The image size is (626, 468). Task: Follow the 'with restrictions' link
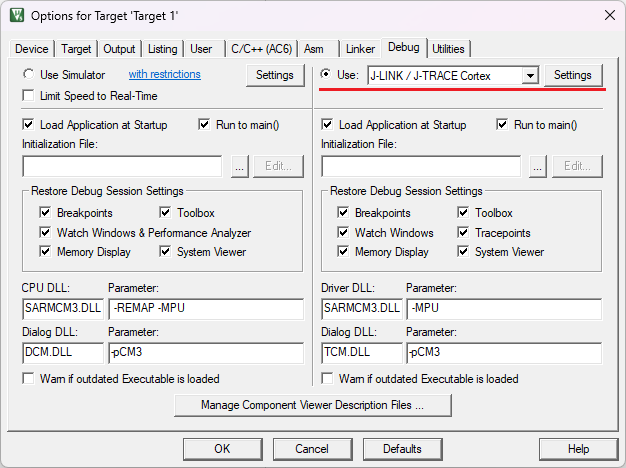point(164,75)
